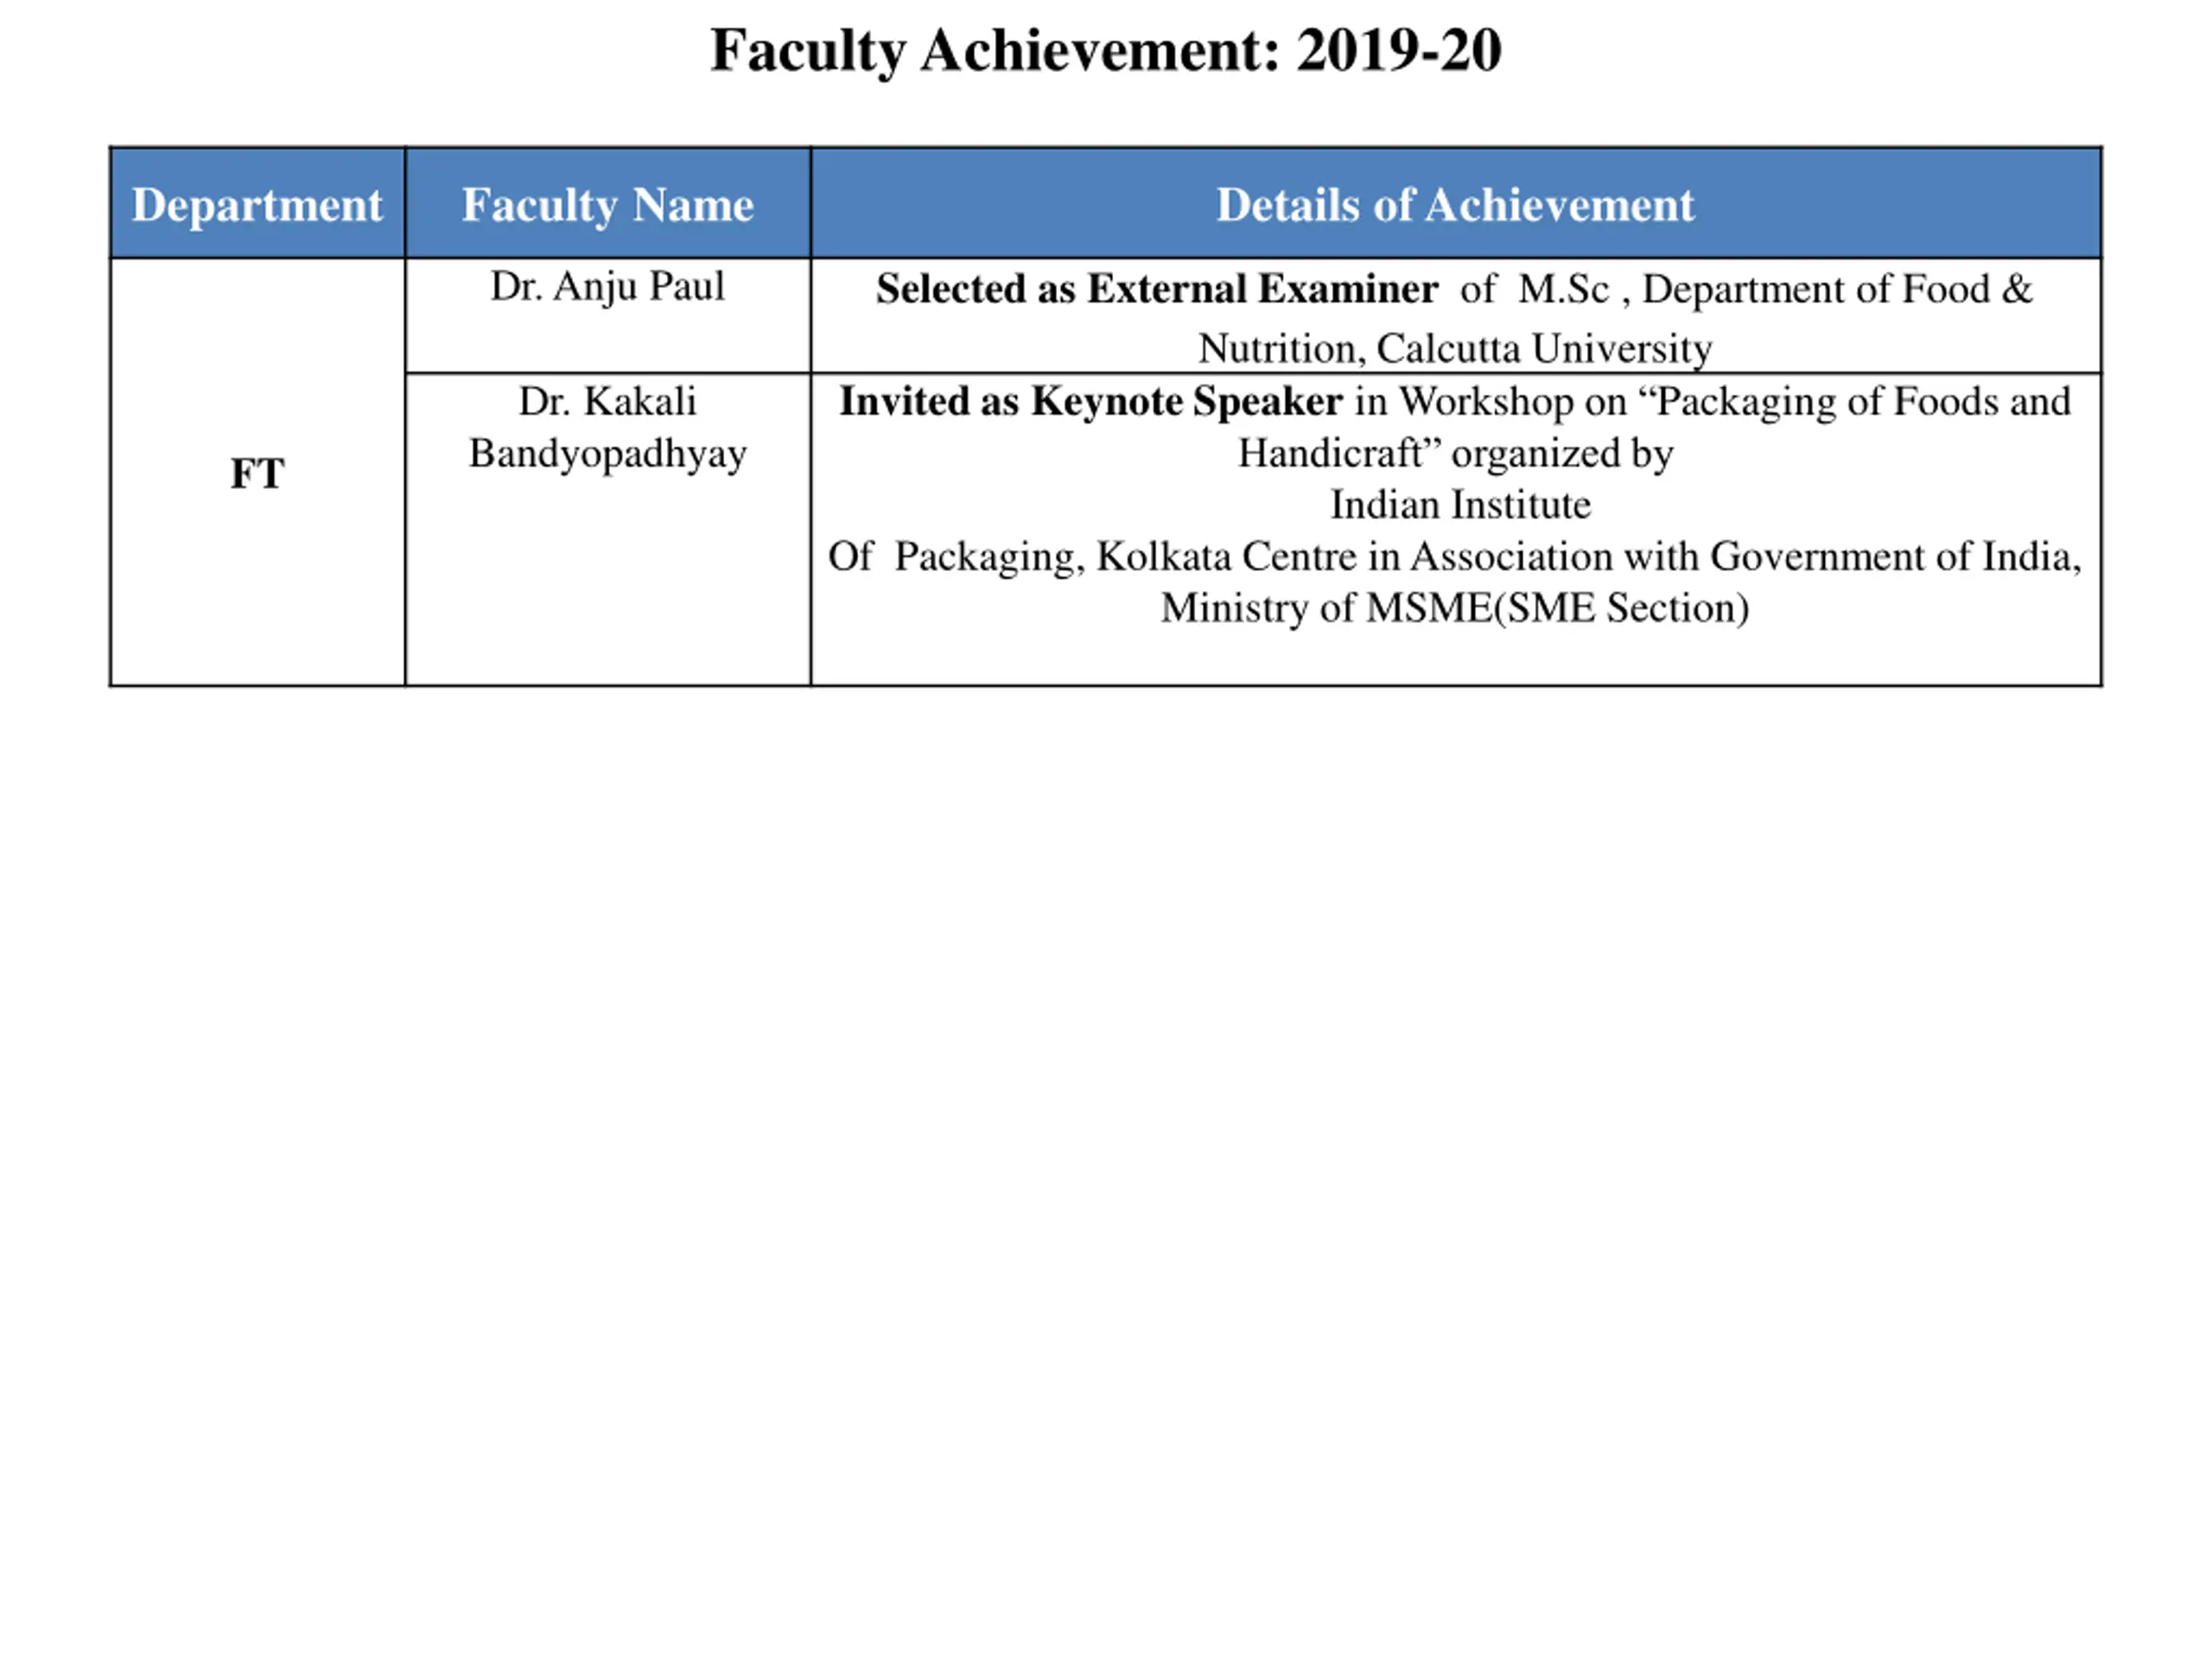Click the 'Nutrition, Calcutta University' line
2212x1659 pixels.
tap(1455, 349)
